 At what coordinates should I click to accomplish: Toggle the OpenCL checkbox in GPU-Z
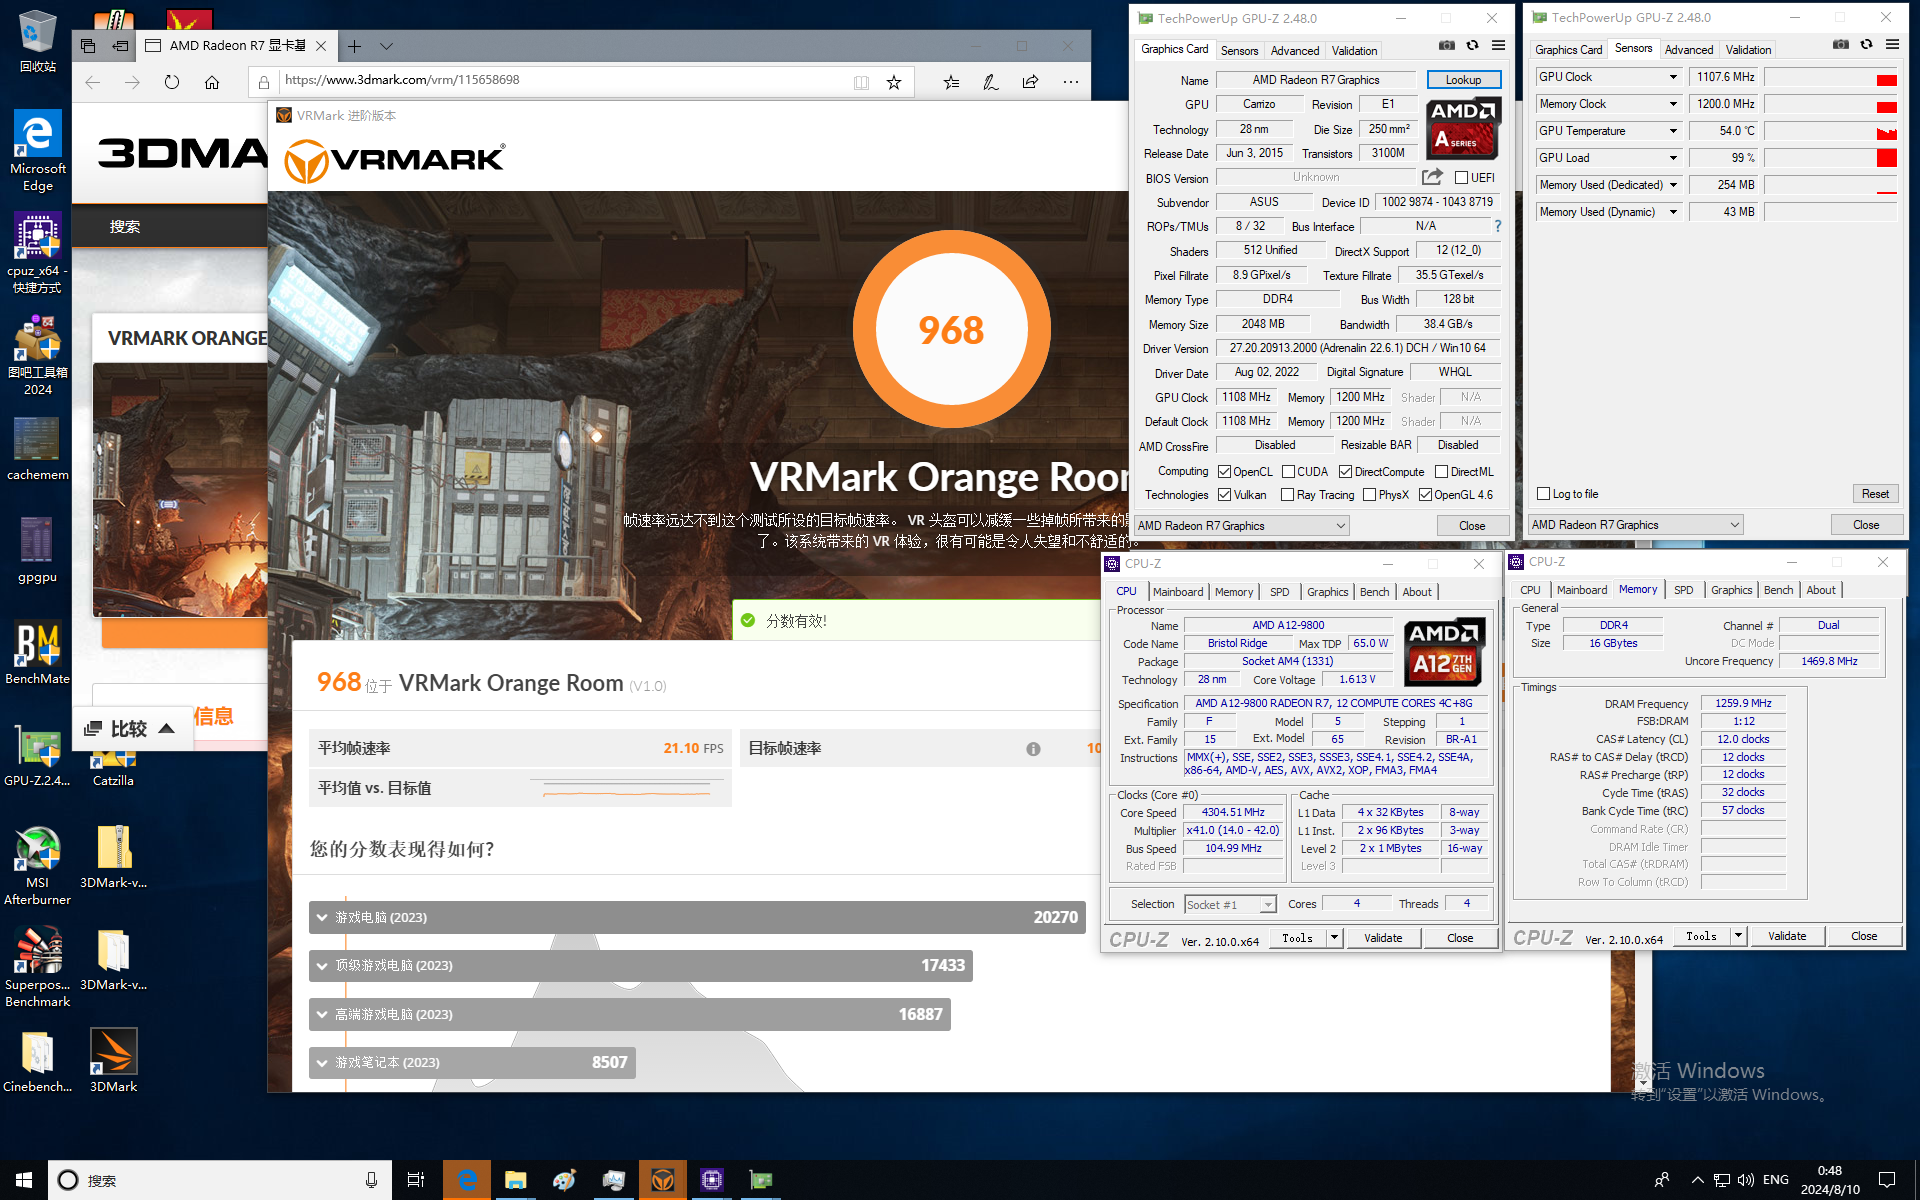pyautogui.click(x=1224, y=472)
